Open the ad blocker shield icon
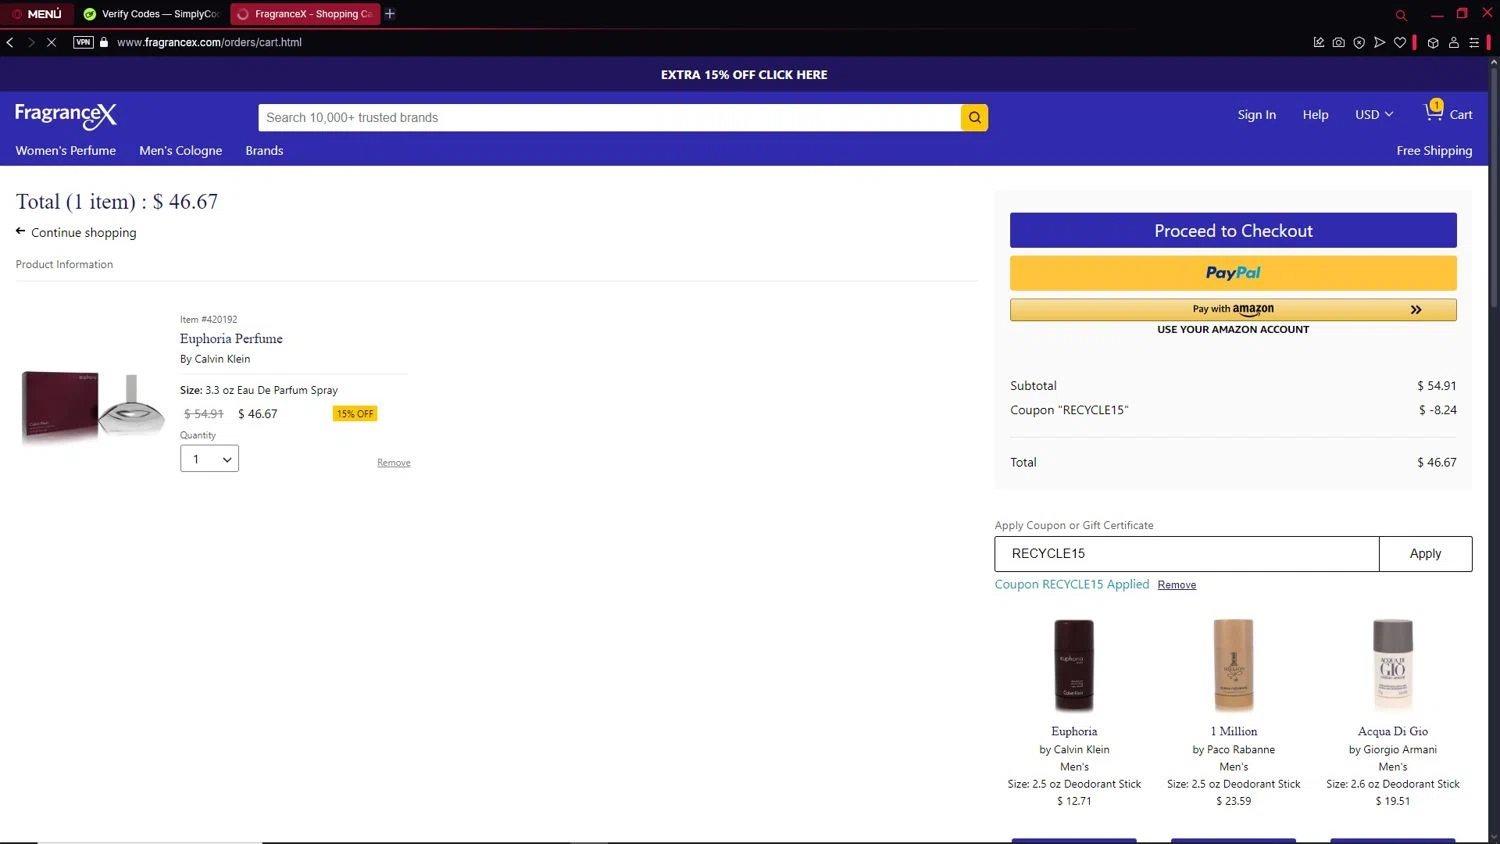The image size is (1500, 844). (1359, 42)
